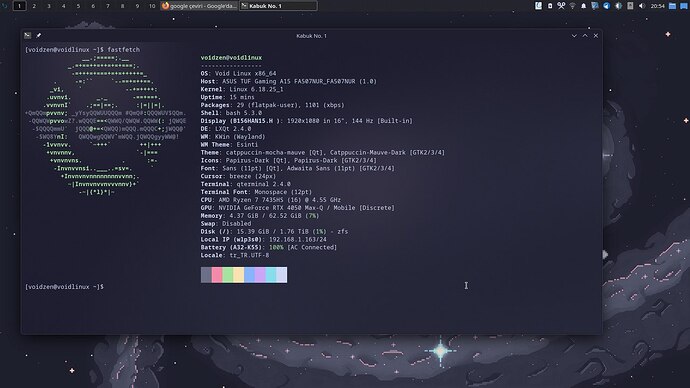Click the terminal icon on the Kabuk No. 1 taskbar entry
The width and height of the screenshot is (690, 388).
pyautogui.click(x=245, y=6)
